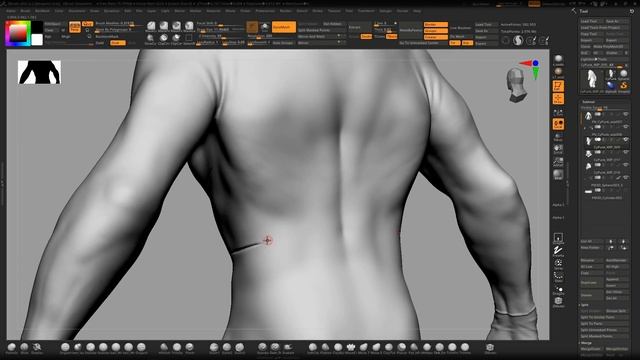Select the dashed-circle stroke icon

tap(558, 276)
